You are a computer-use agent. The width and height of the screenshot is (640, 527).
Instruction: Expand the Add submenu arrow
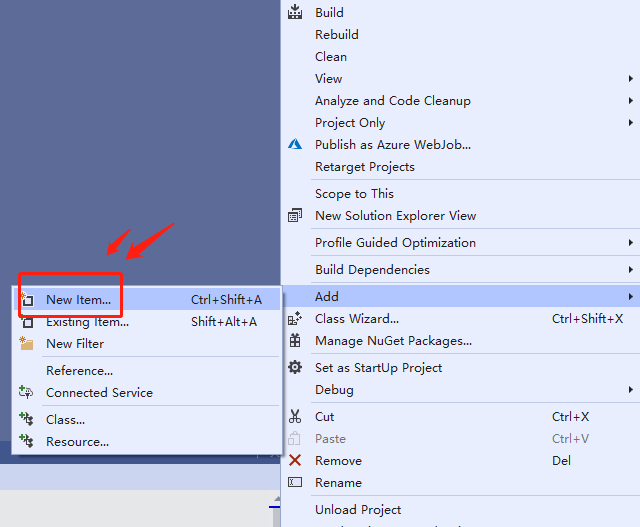(631, 296)
